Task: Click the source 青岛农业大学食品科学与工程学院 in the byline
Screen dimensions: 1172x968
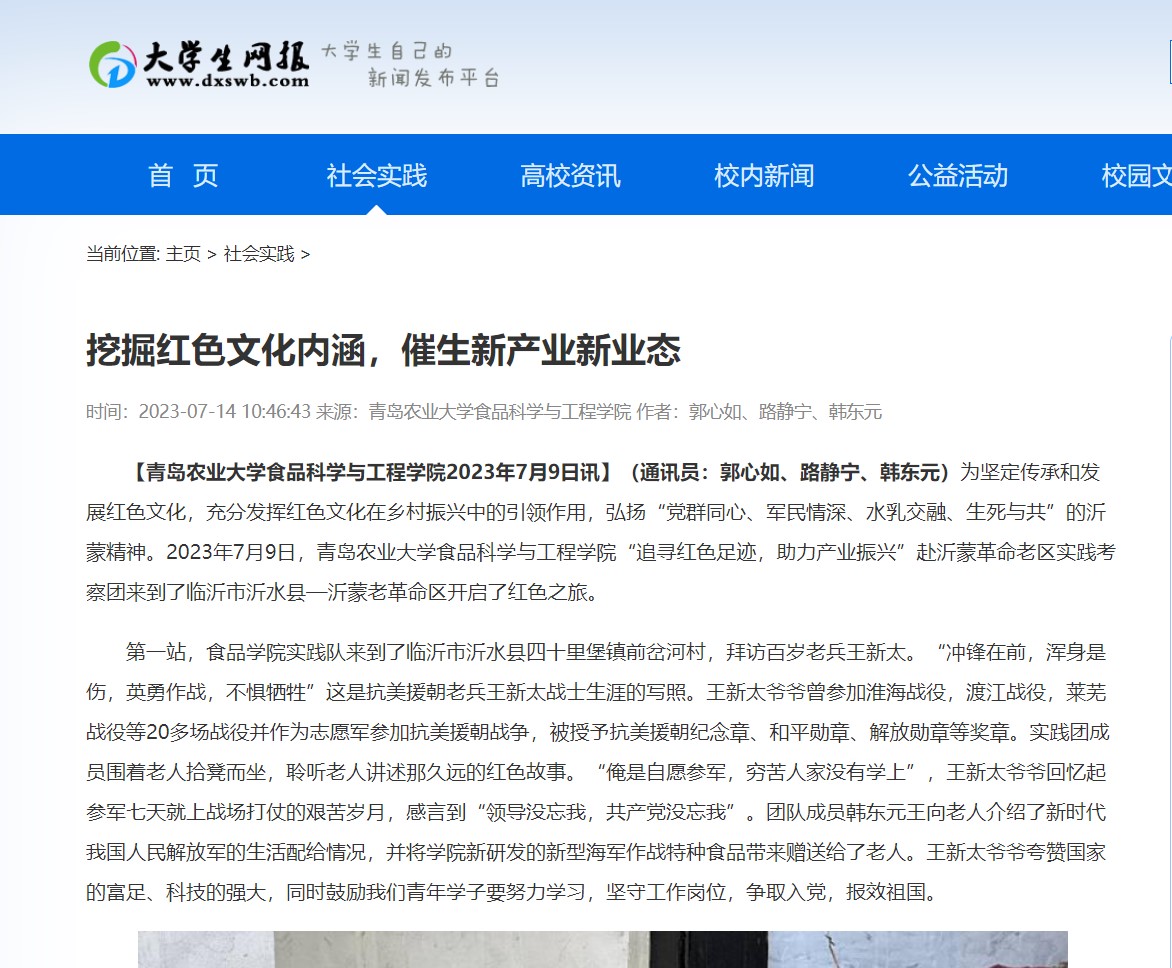Action: click(500, 412)
